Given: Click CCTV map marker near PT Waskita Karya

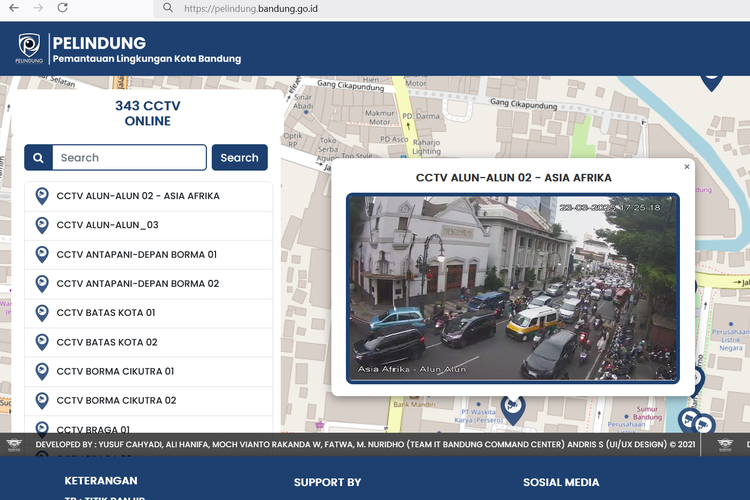Looking at the screenshot, I should (513, 410).
